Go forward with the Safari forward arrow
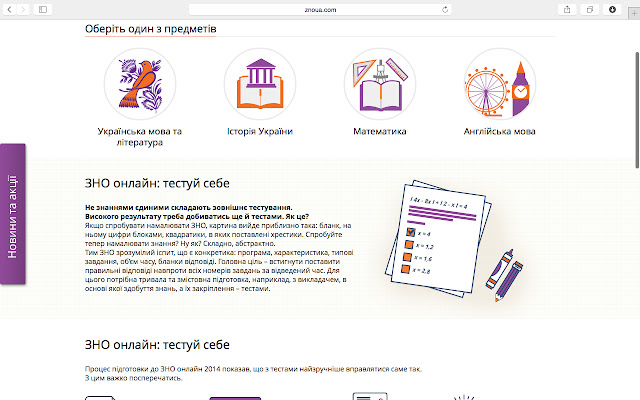 point(23,9)
